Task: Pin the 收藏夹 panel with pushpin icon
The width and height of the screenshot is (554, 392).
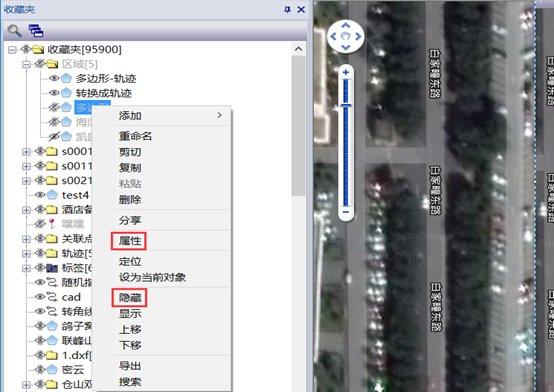Action: (287, 10)
